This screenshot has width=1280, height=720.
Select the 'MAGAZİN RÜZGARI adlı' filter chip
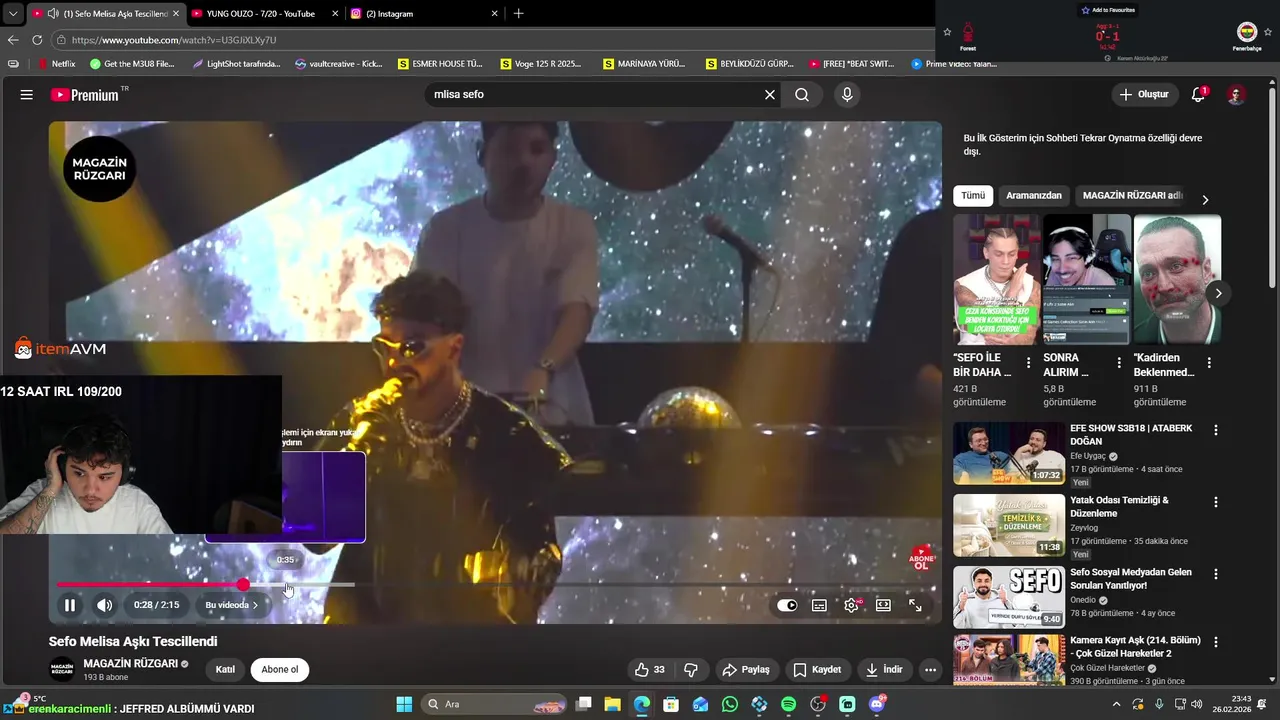coord(1132,196)
